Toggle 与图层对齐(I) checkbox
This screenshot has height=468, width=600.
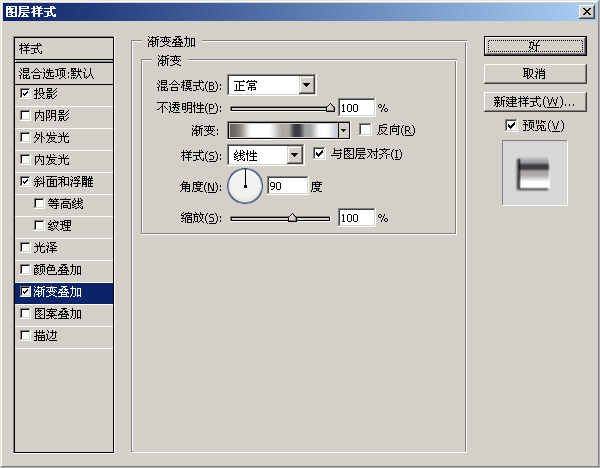[319, 154]
